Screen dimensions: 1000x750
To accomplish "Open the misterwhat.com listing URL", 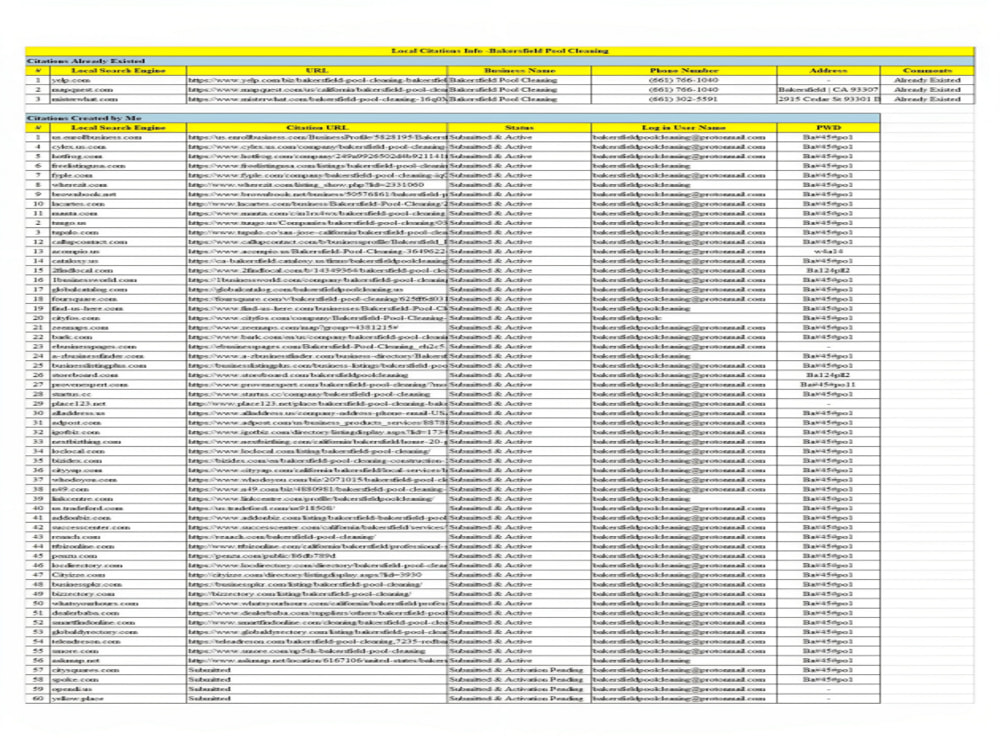I will 317,99.
